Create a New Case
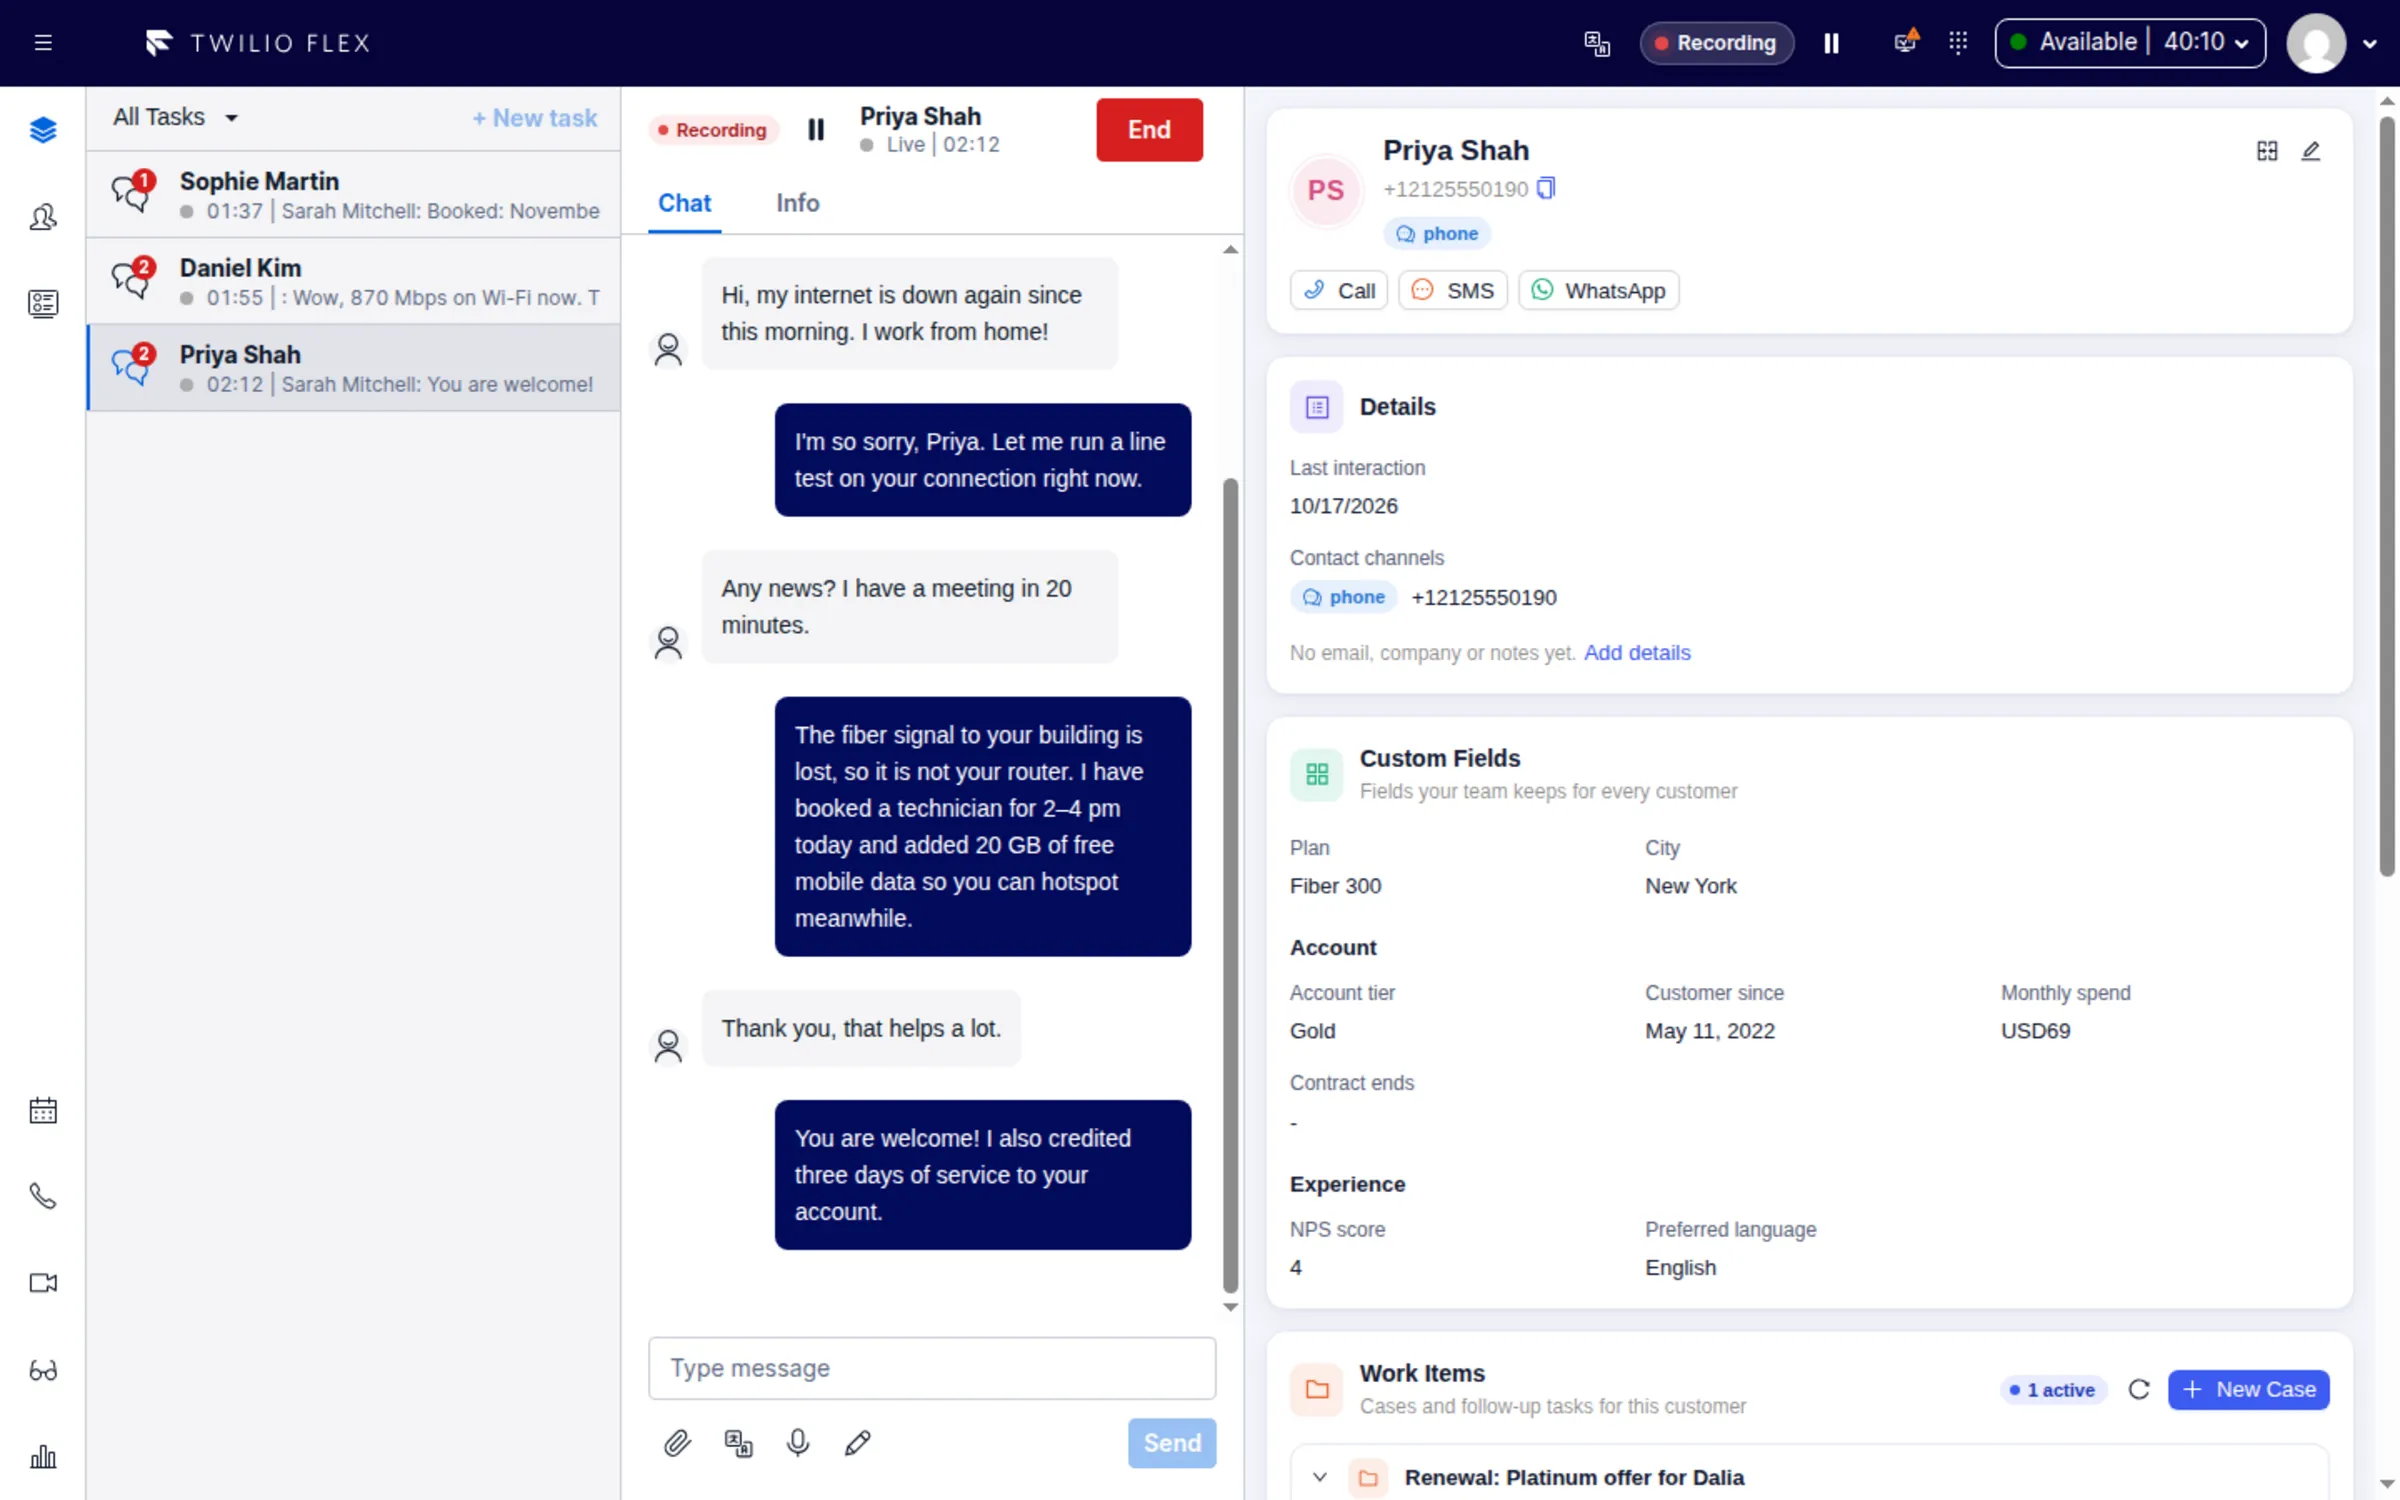The width and height of the screenshot is (2400, 1500). 2249,1390
